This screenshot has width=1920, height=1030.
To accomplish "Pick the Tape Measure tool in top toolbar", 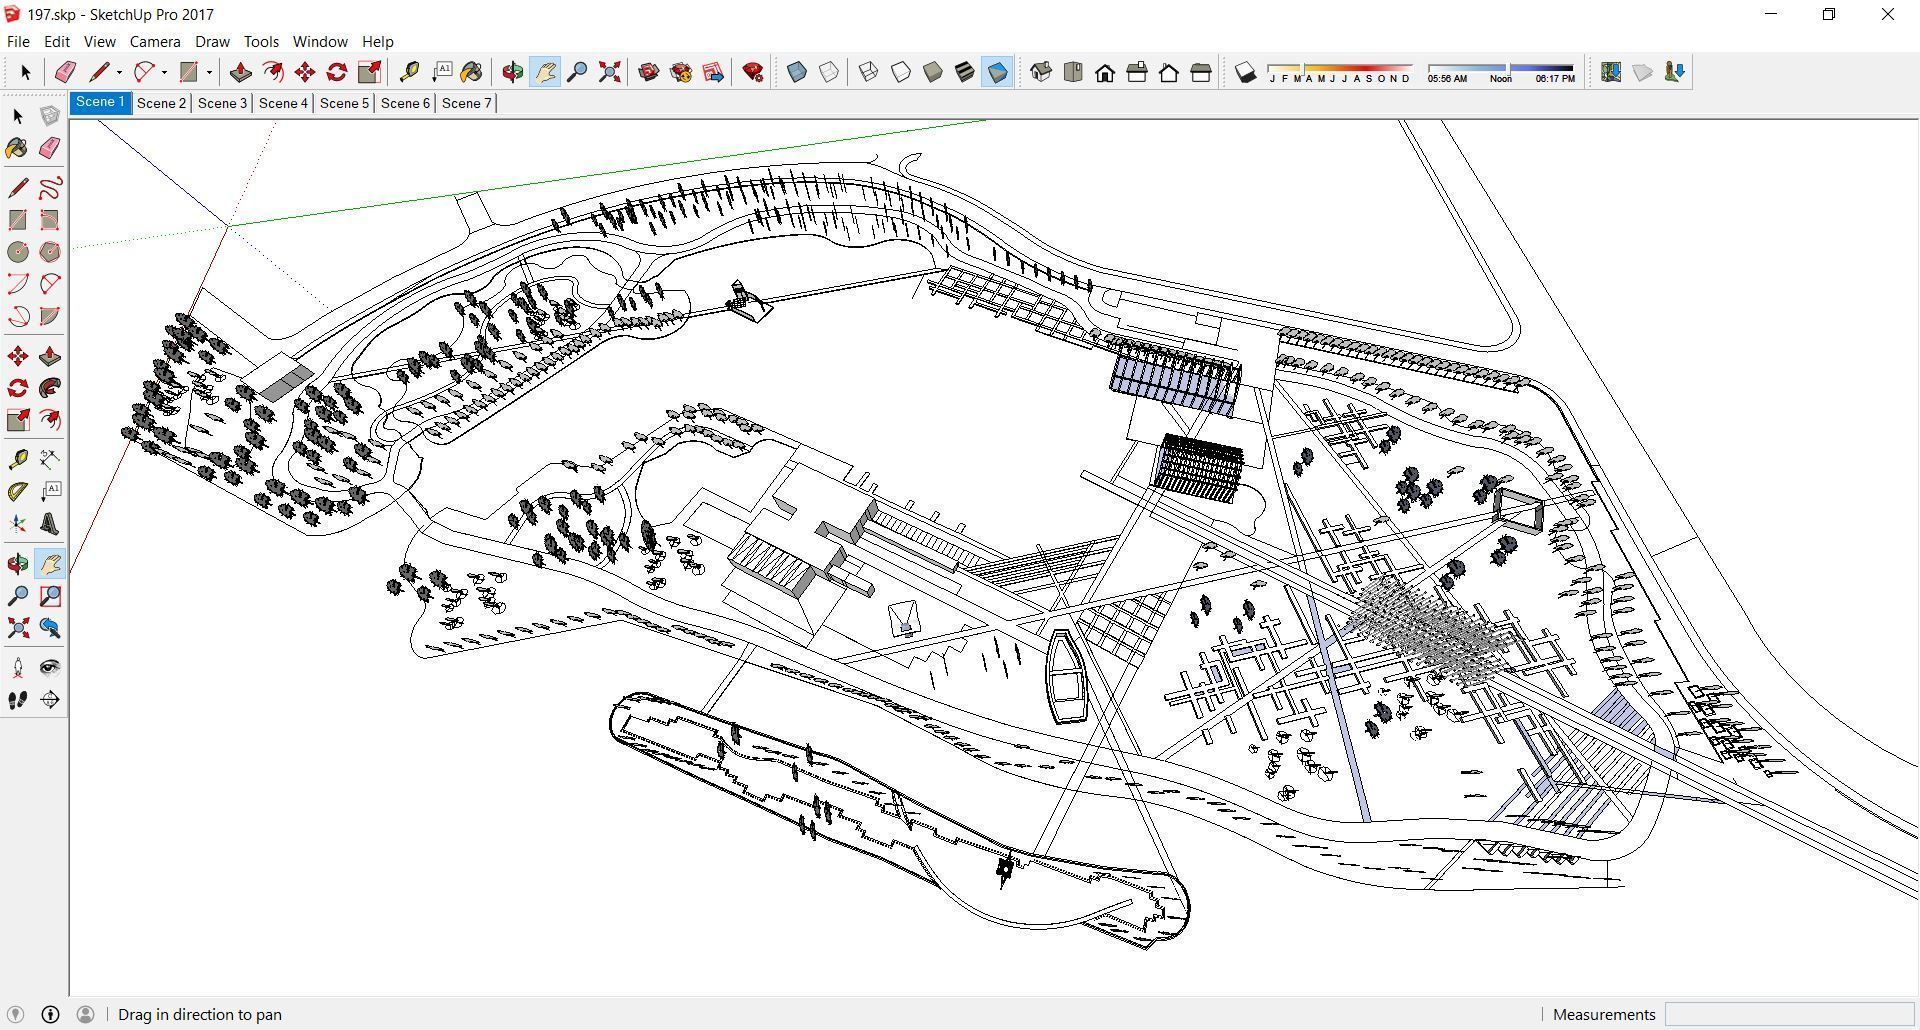I will coord(409,72).
